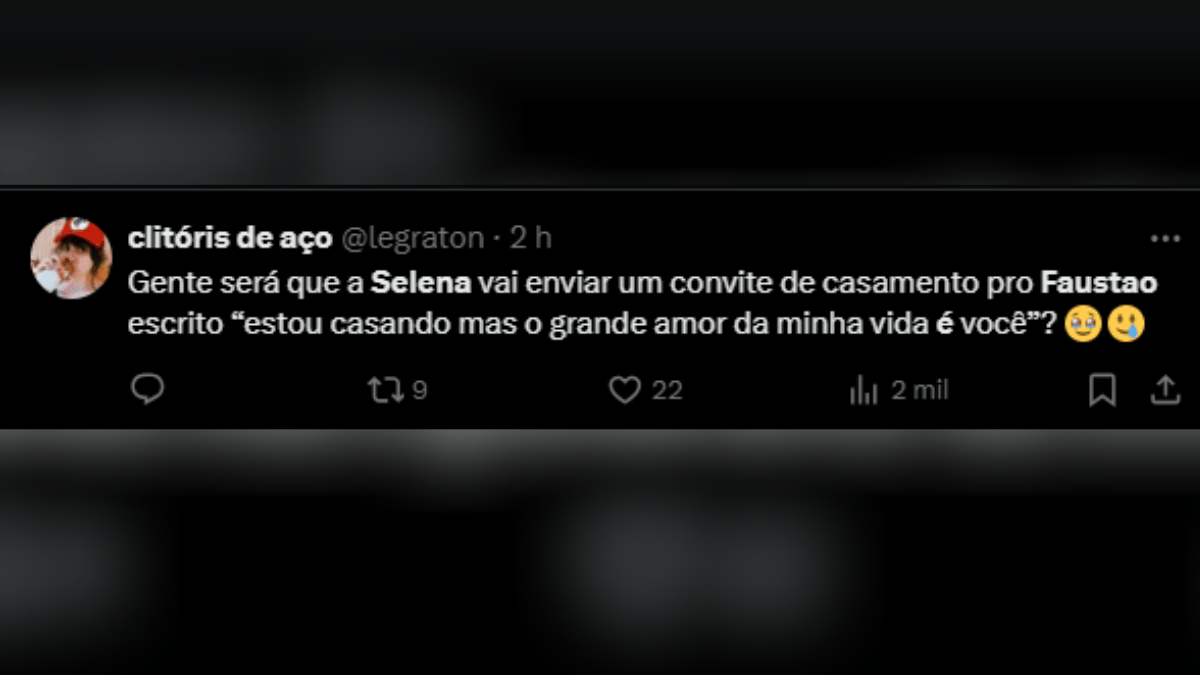Share the tweet via upload arrow icon

tap(1165, 390)
